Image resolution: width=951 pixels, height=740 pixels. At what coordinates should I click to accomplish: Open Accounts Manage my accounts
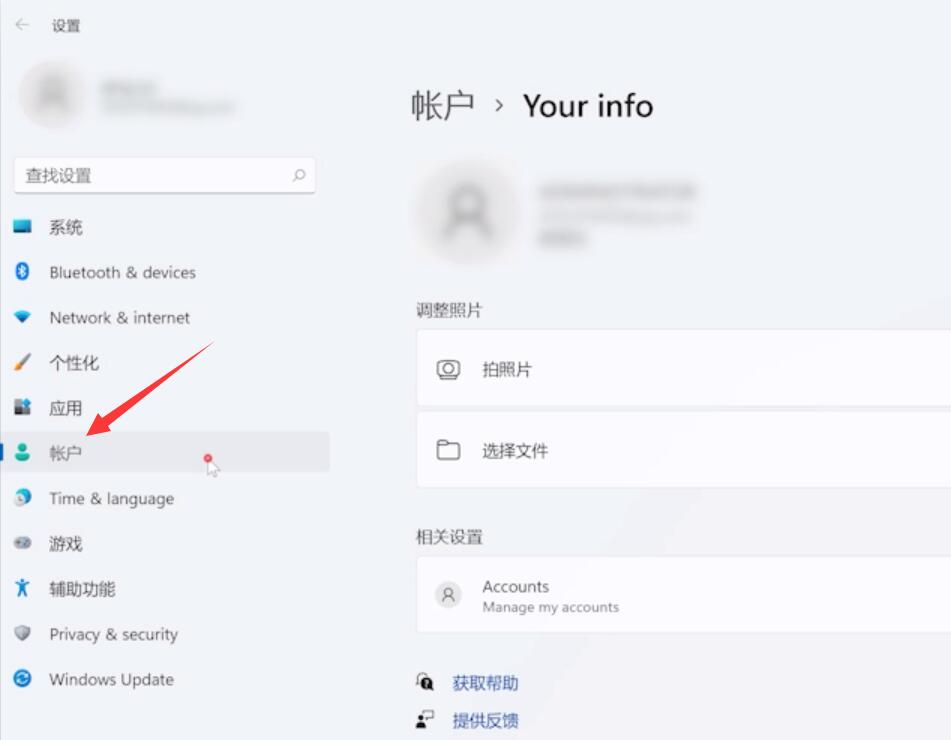[x=684, y=595]
